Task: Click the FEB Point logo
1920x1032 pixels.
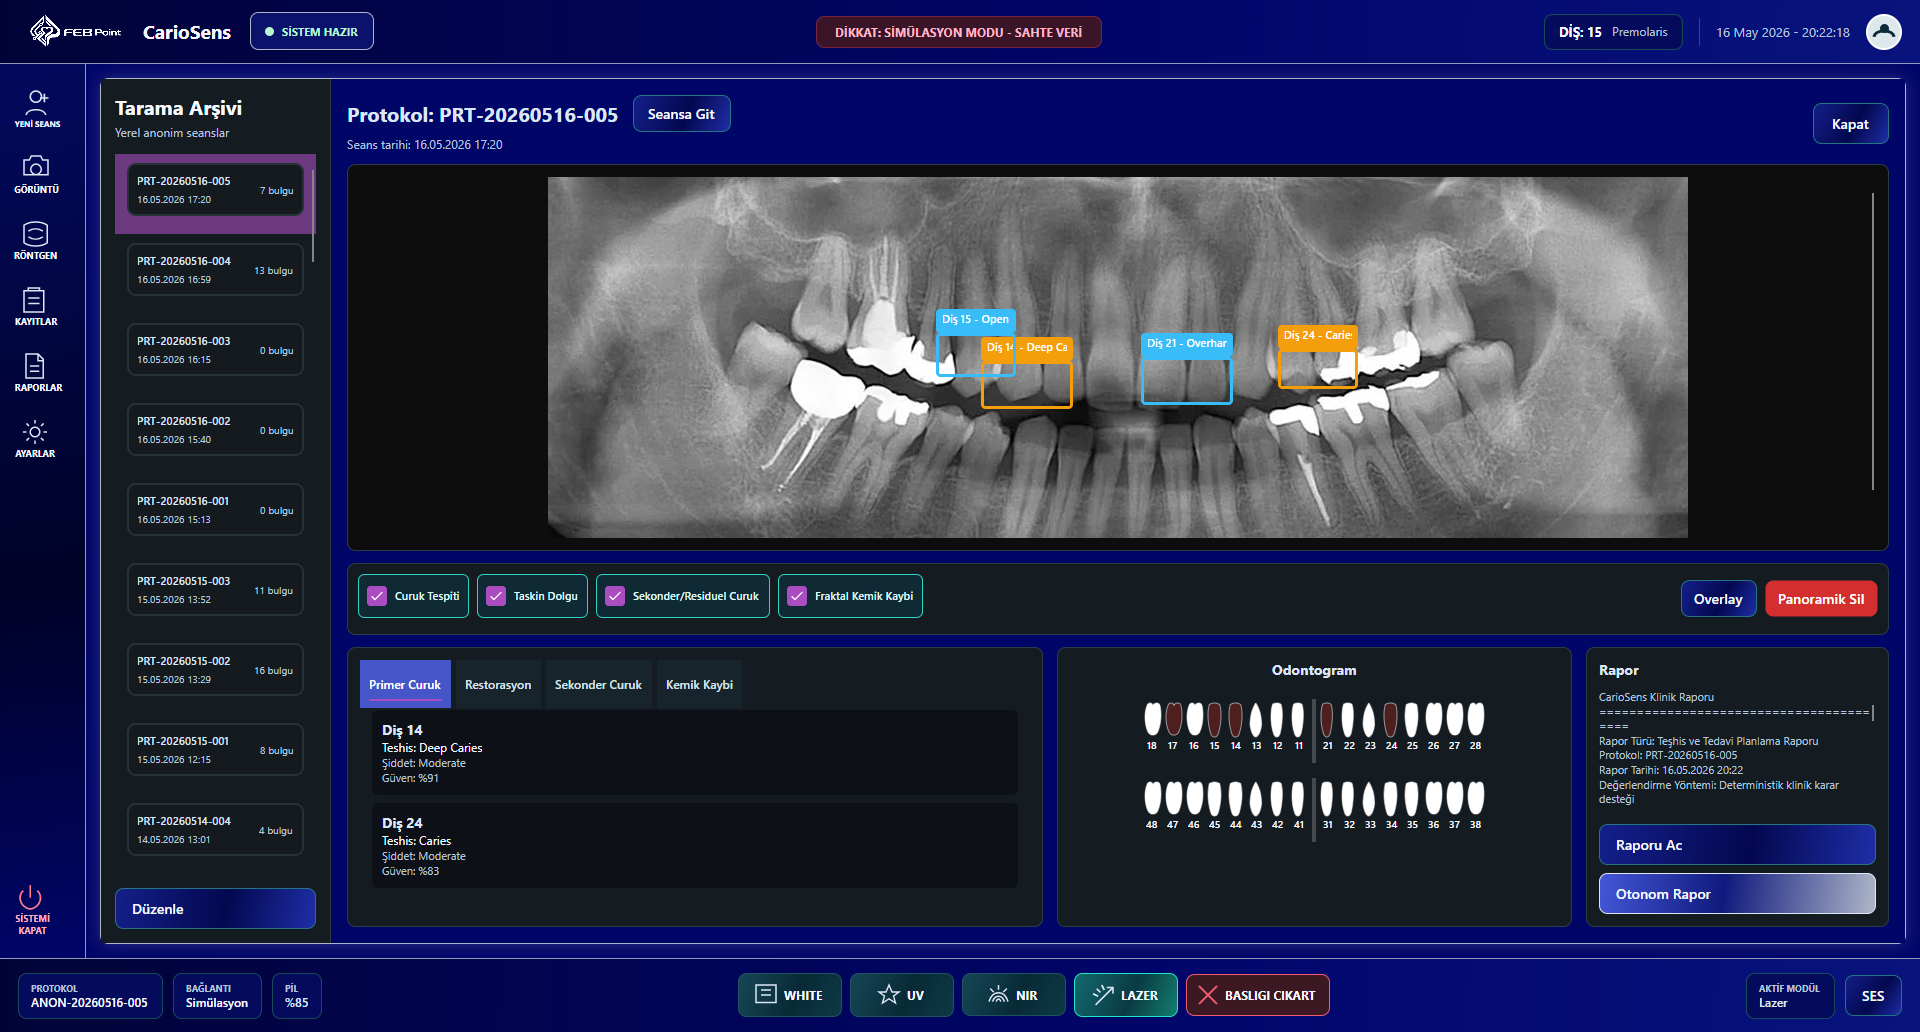Action: click(75, 32)
